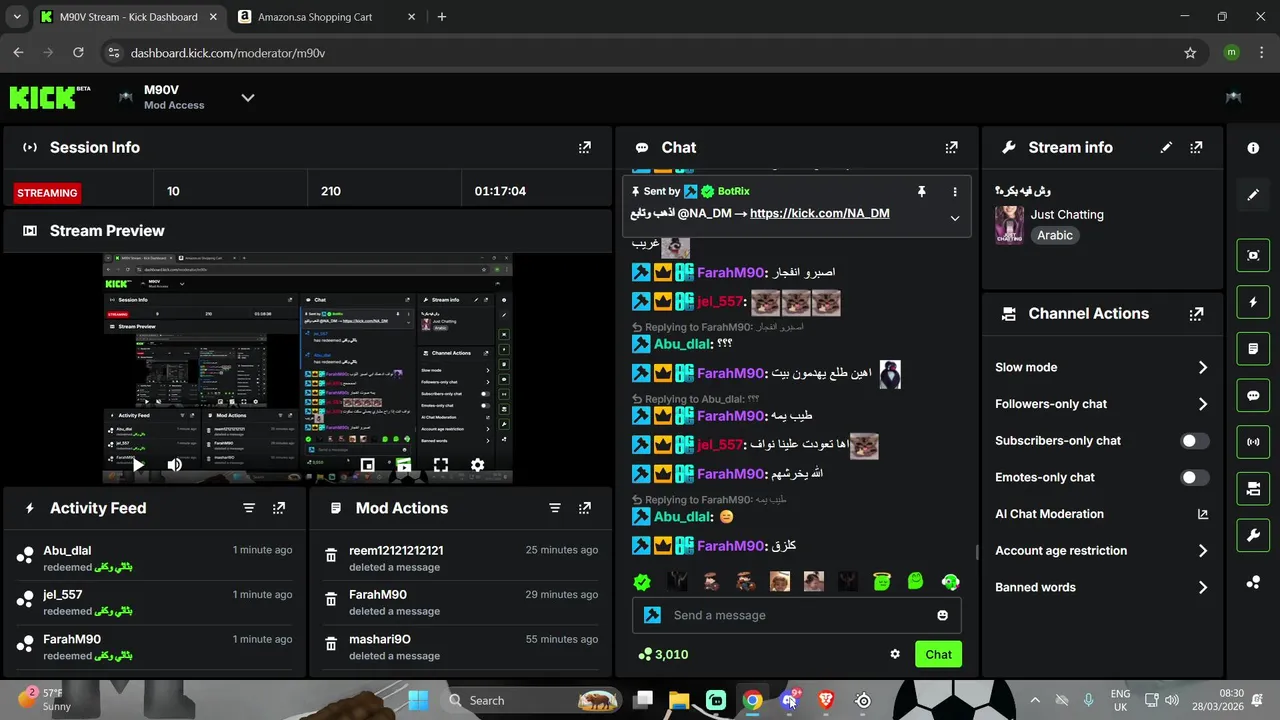Open the kick.com/NA_DM link
The height and width of the screenshot is (720, 1280).
point(819,213)
